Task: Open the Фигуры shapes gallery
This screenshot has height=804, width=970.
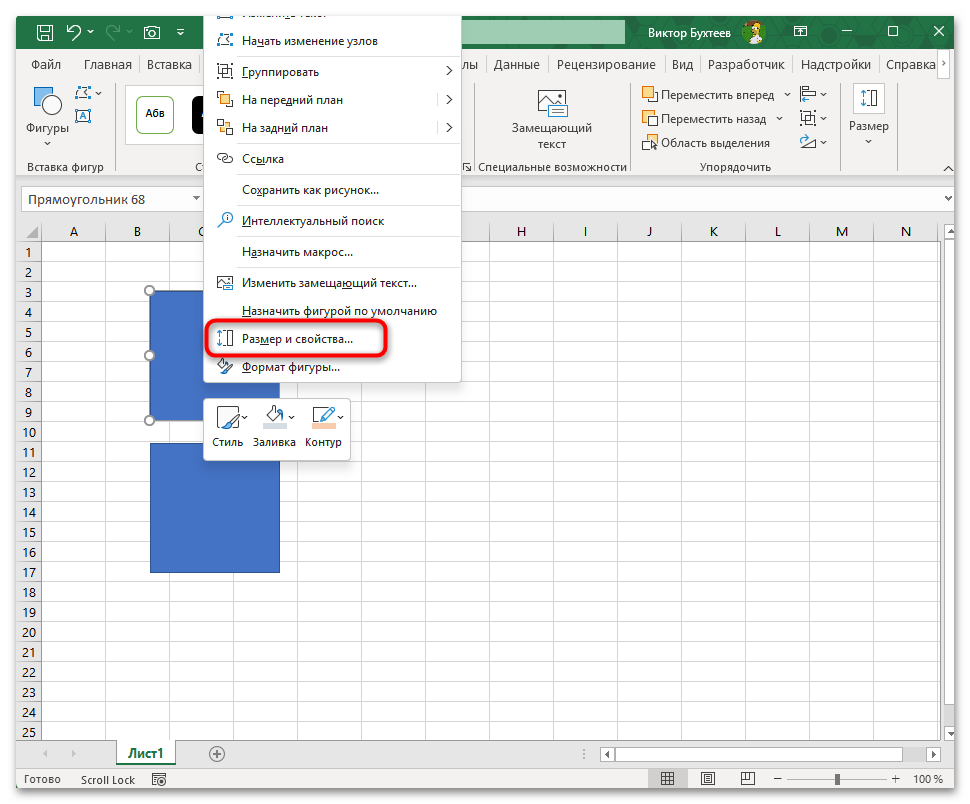Action: coord(47,117)
